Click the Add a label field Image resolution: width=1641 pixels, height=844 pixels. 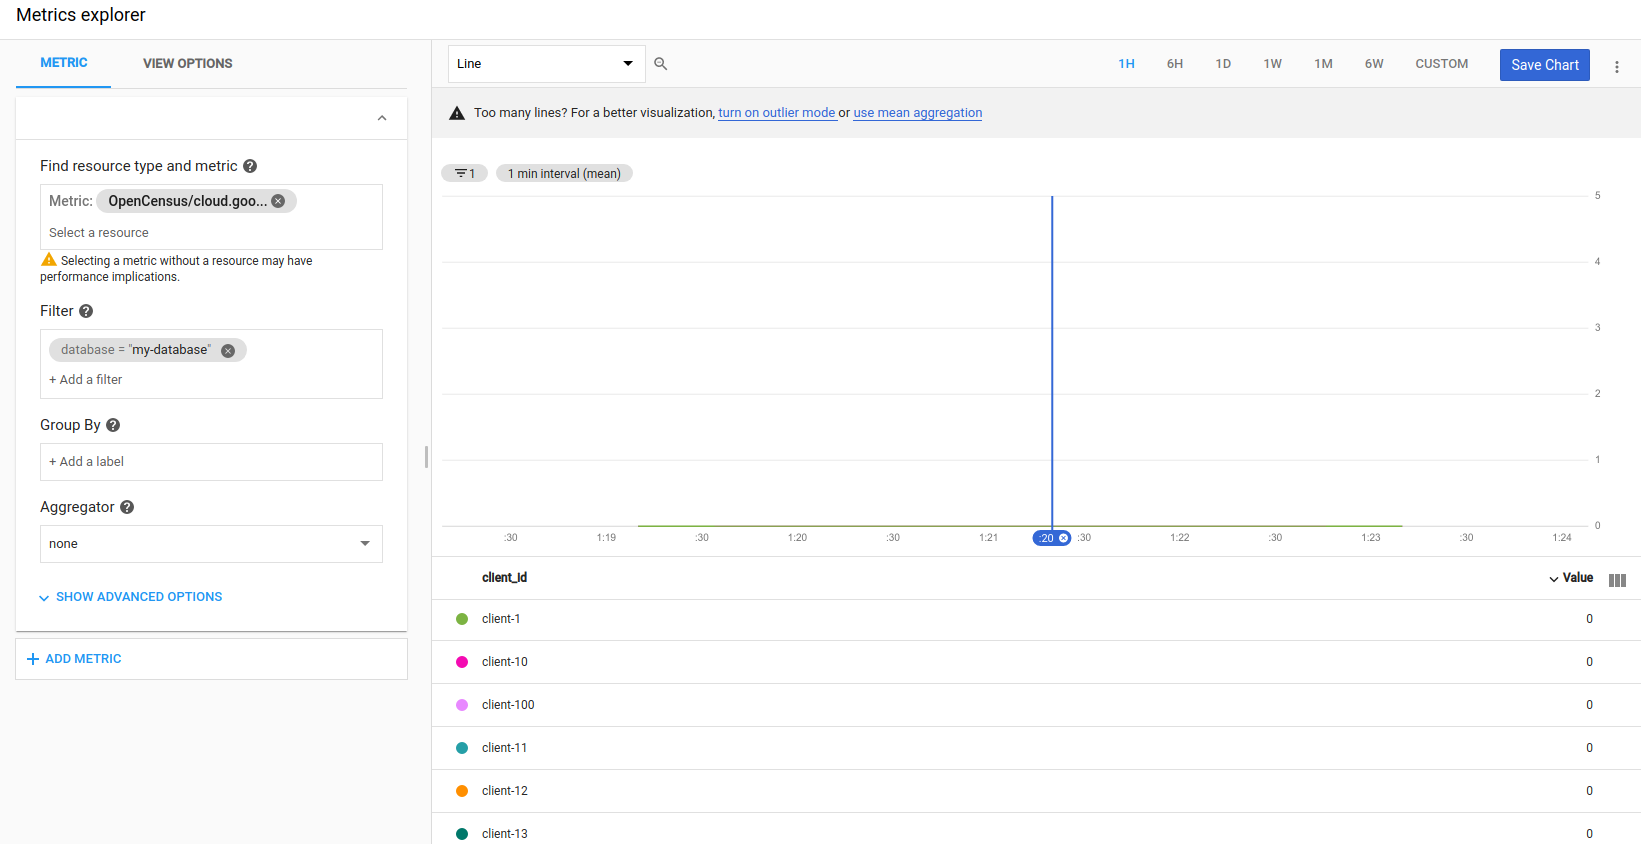coord(211,462)
